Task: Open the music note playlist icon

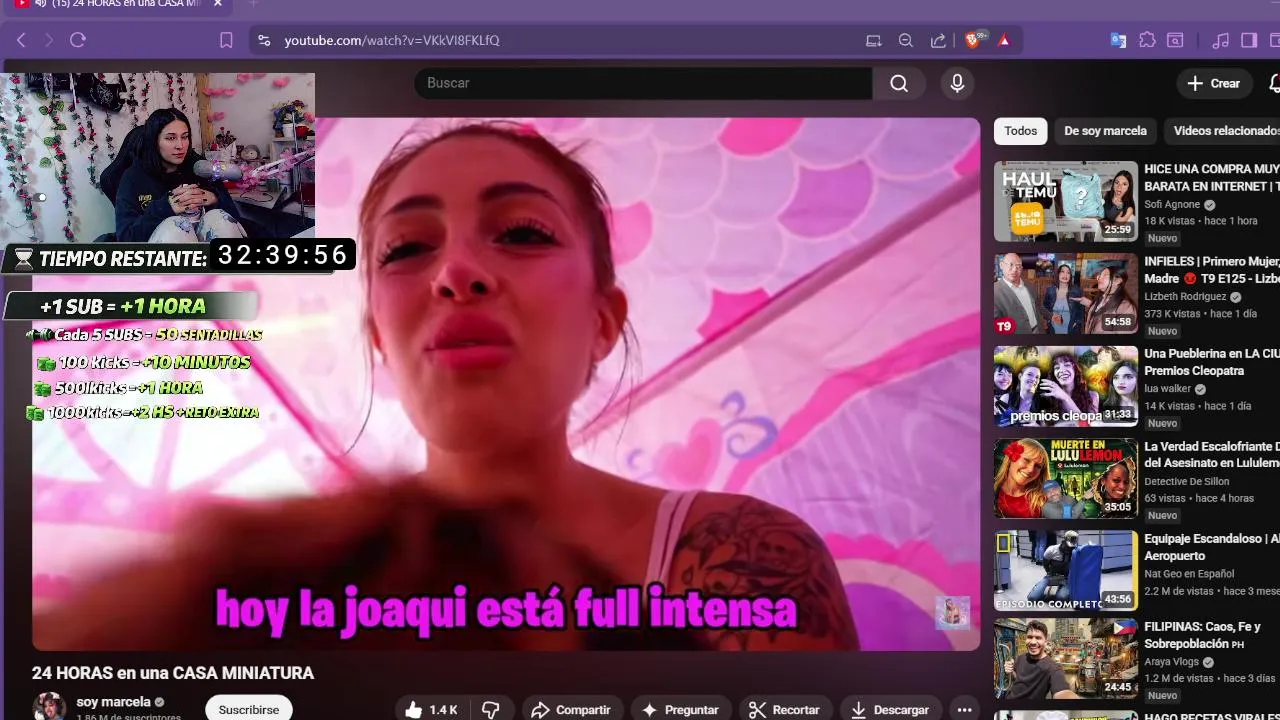Action: tap(1220, 40)
